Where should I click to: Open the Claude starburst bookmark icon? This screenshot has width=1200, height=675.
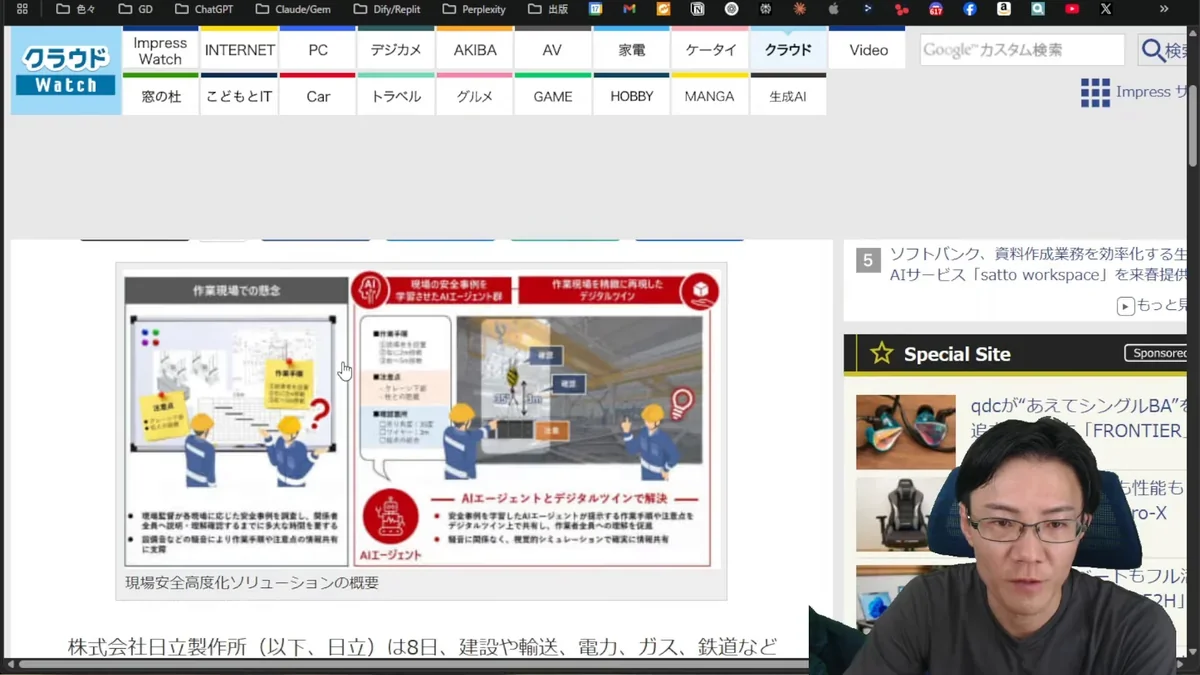pyautogui.click(x=799, y=9)
